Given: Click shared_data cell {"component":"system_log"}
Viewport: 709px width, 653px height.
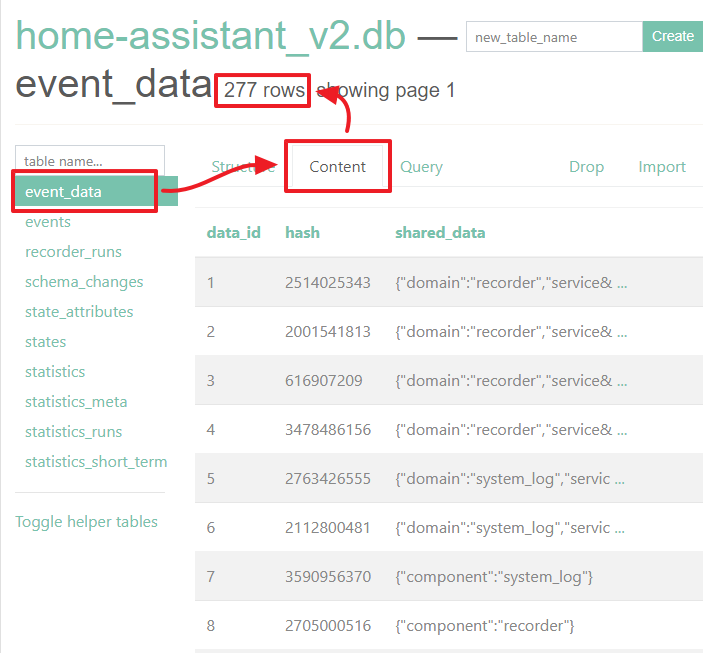Looking at the screenshot, I should click(494, 577).
